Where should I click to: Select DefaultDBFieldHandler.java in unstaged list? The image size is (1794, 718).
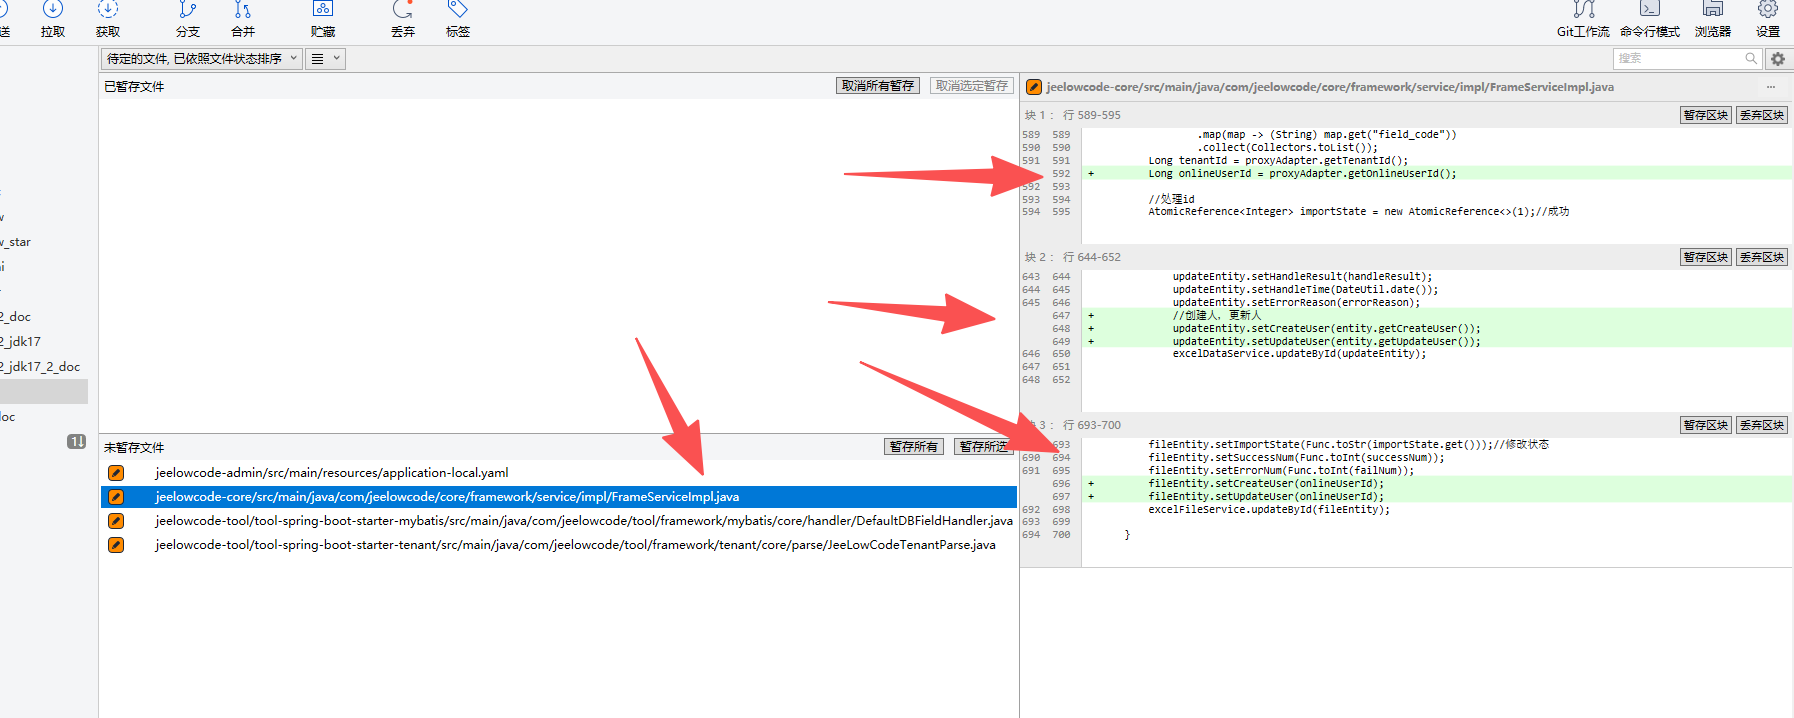583,521
